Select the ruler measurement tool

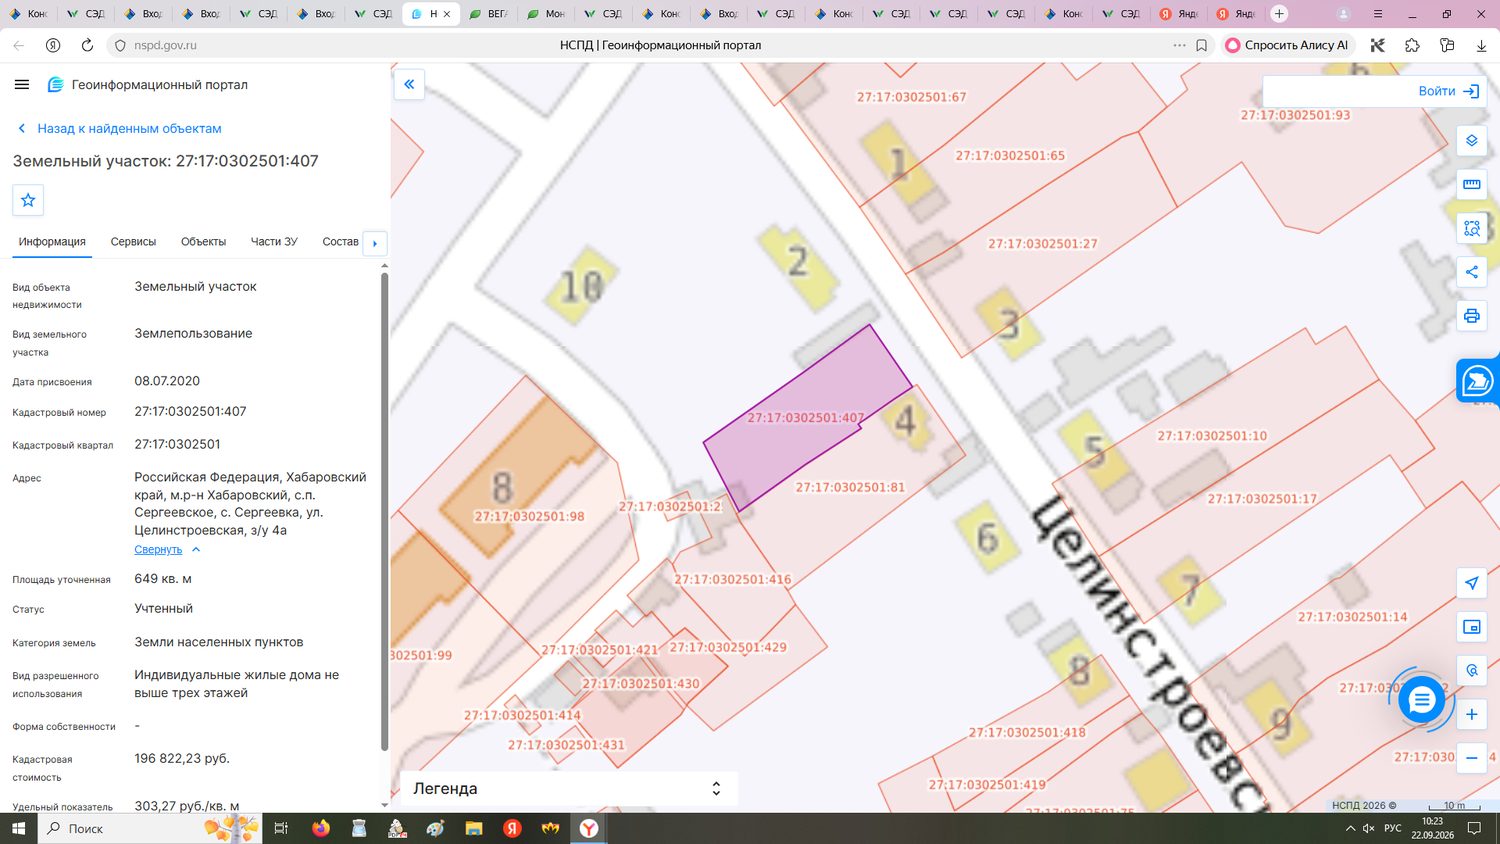click(x=1472, y=184)
